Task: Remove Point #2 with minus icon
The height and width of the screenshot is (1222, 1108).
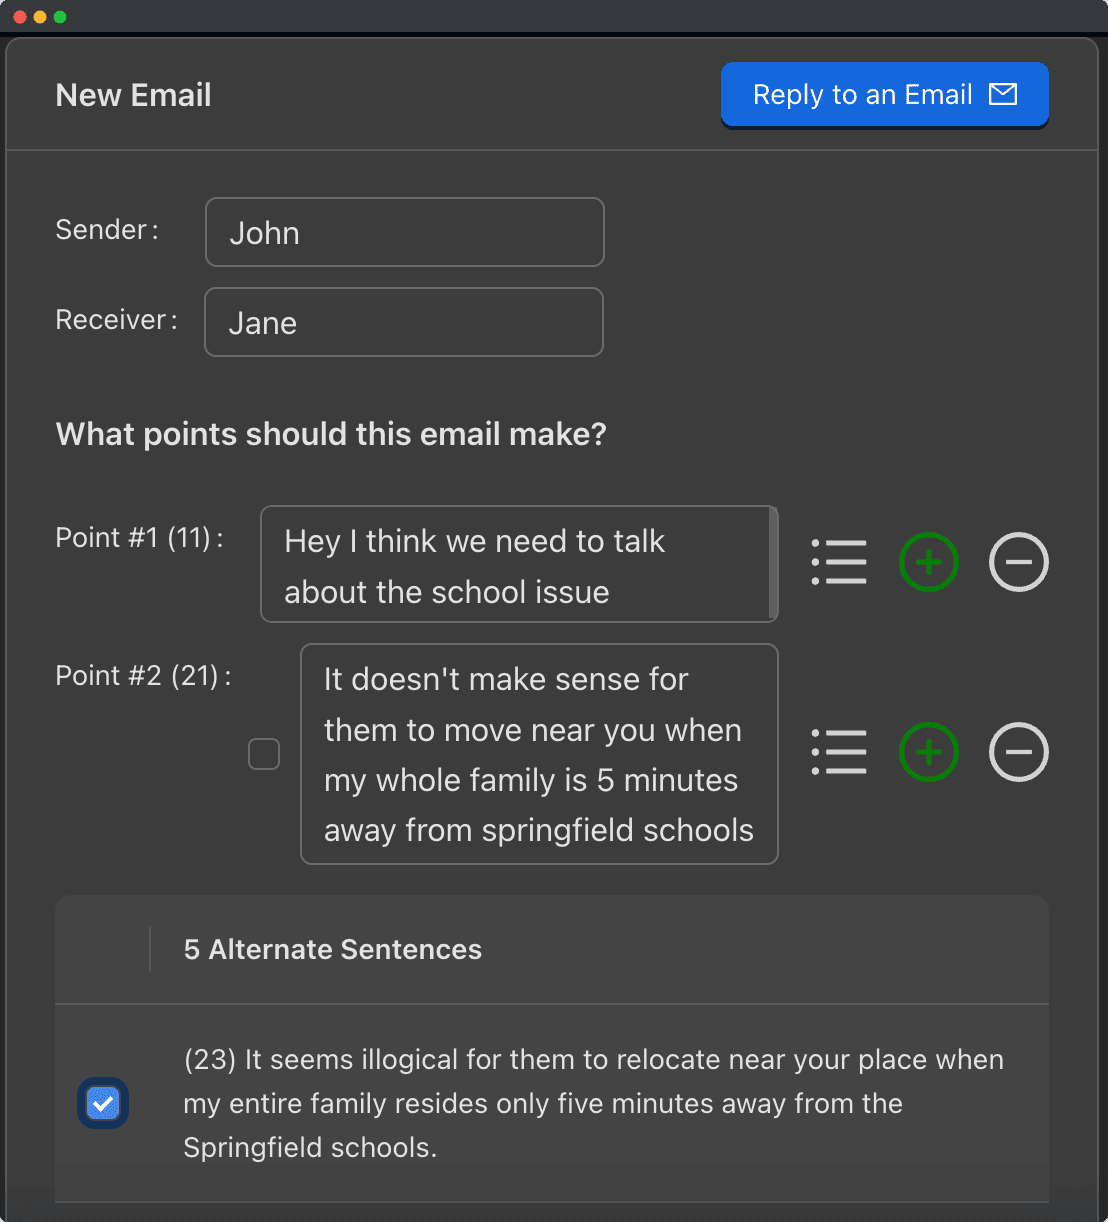Action: (1019, 752)
